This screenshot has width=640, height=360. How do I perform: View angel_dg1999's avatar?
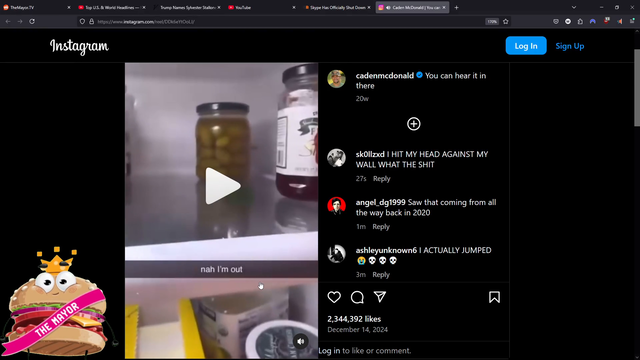coord(336,205)
